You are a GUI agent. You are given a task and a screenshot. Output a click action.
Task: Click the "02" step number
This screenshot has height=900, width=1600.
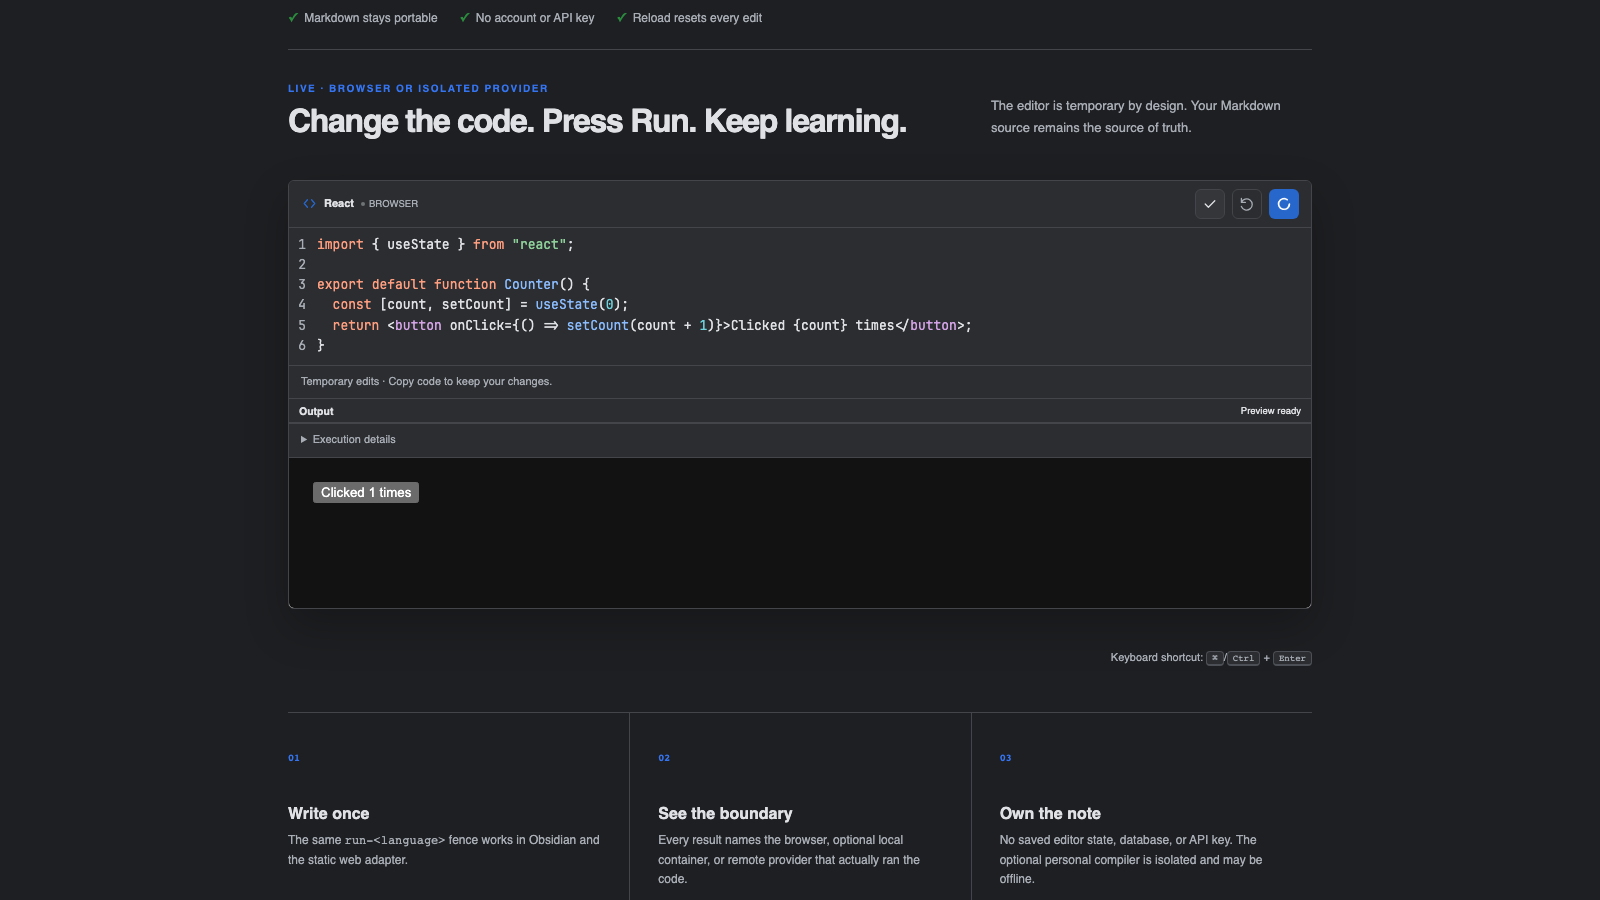point(664,758)
